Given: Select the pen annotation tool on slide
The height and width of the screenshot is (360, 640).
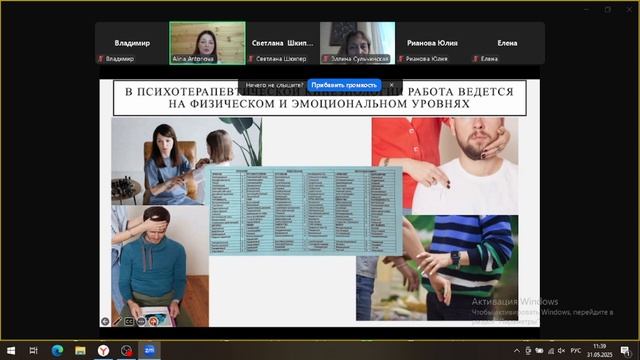Looking at the screenshot, I should click(117, 321).
